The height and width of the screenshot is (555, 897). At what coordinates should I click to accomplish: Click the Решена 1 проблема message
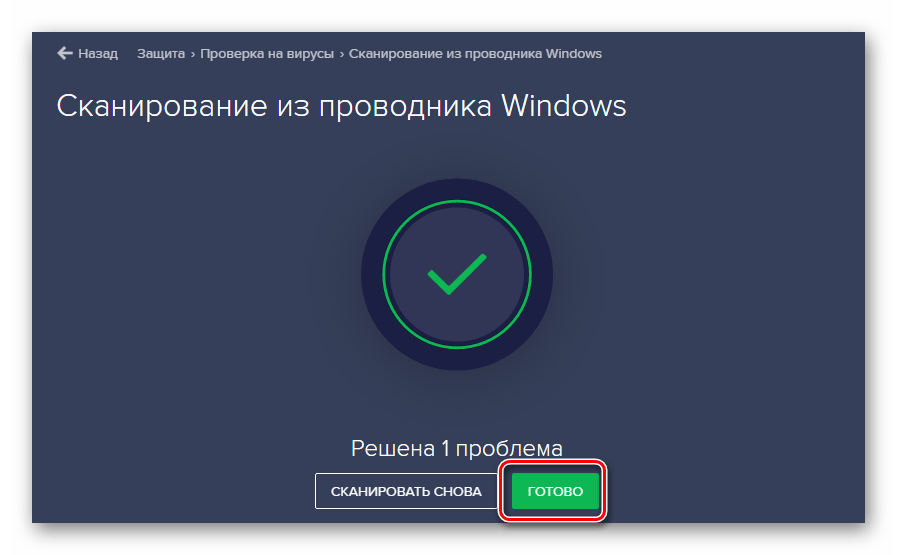tap(457, 449)
